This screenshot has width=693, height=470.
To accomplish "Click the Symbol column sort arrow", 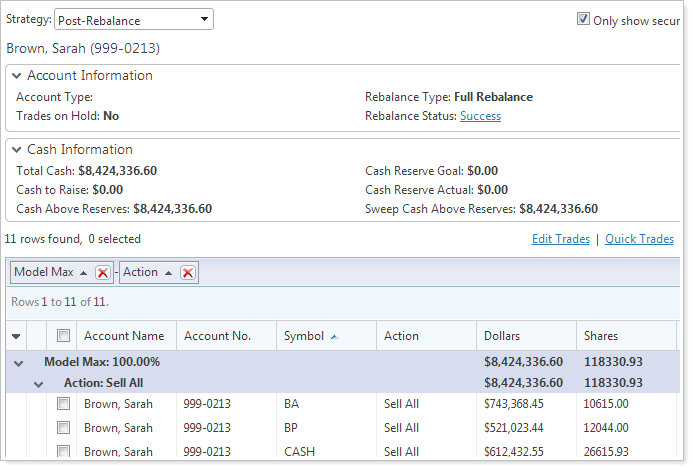I will tap(333, 337).
